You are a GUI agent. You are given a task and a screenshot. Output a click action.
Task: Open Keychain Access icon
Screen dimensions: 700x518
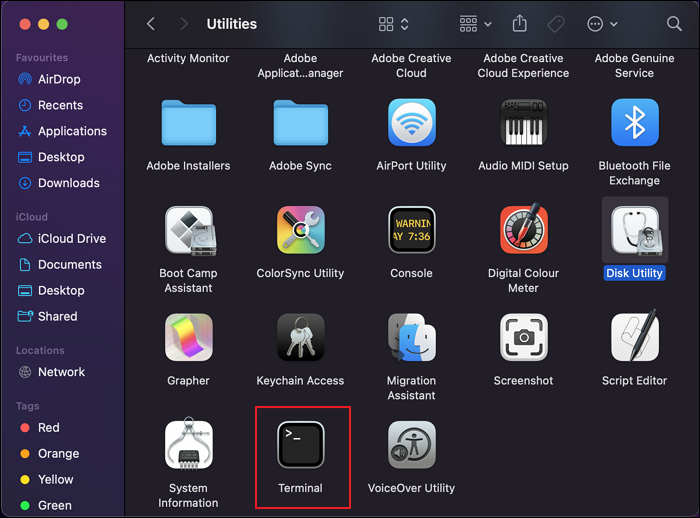300,337
